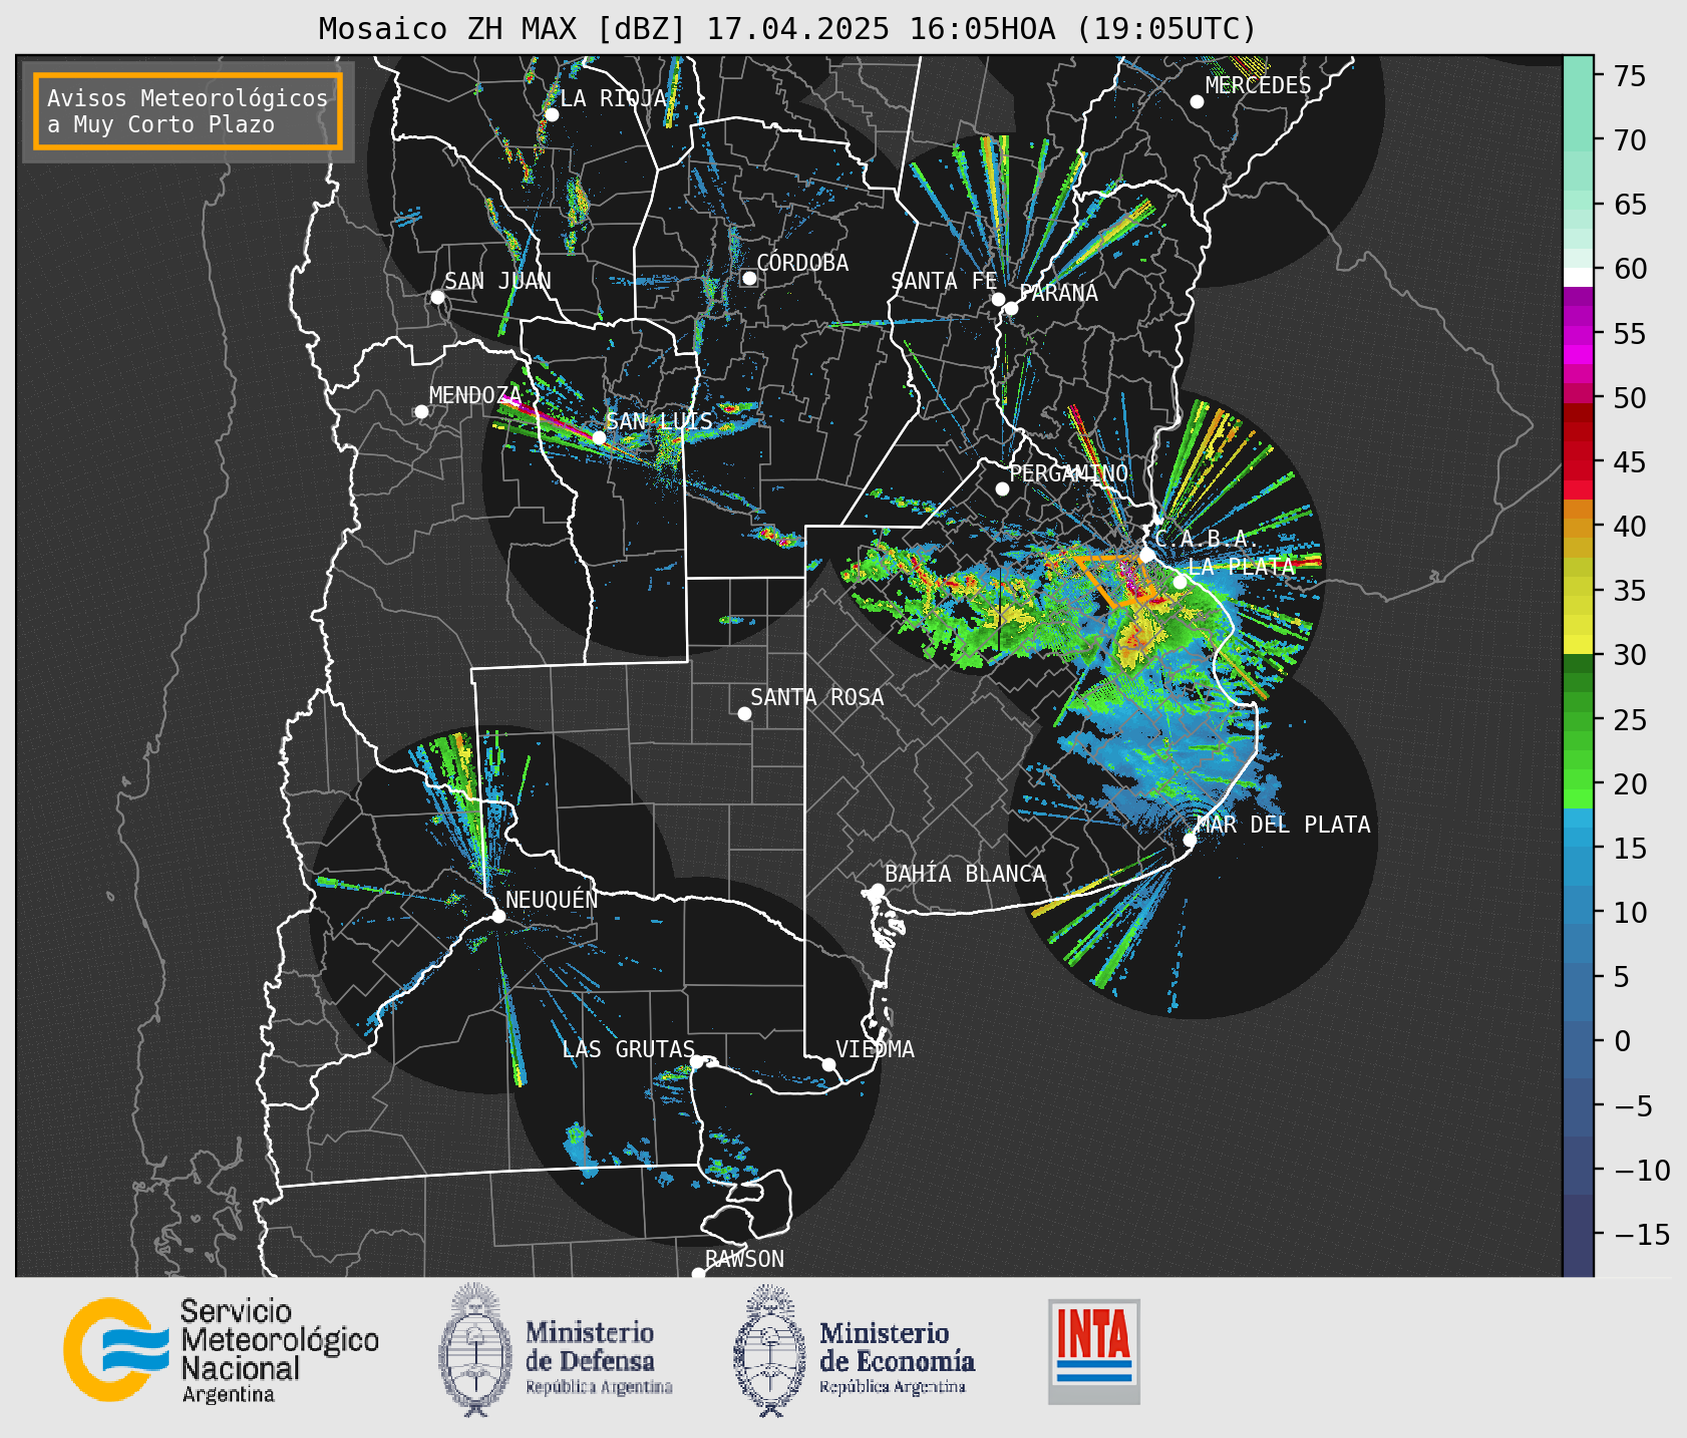Click the NEUQUÉN city label
1687x1438 pixels.
click(x=551, y=898)
